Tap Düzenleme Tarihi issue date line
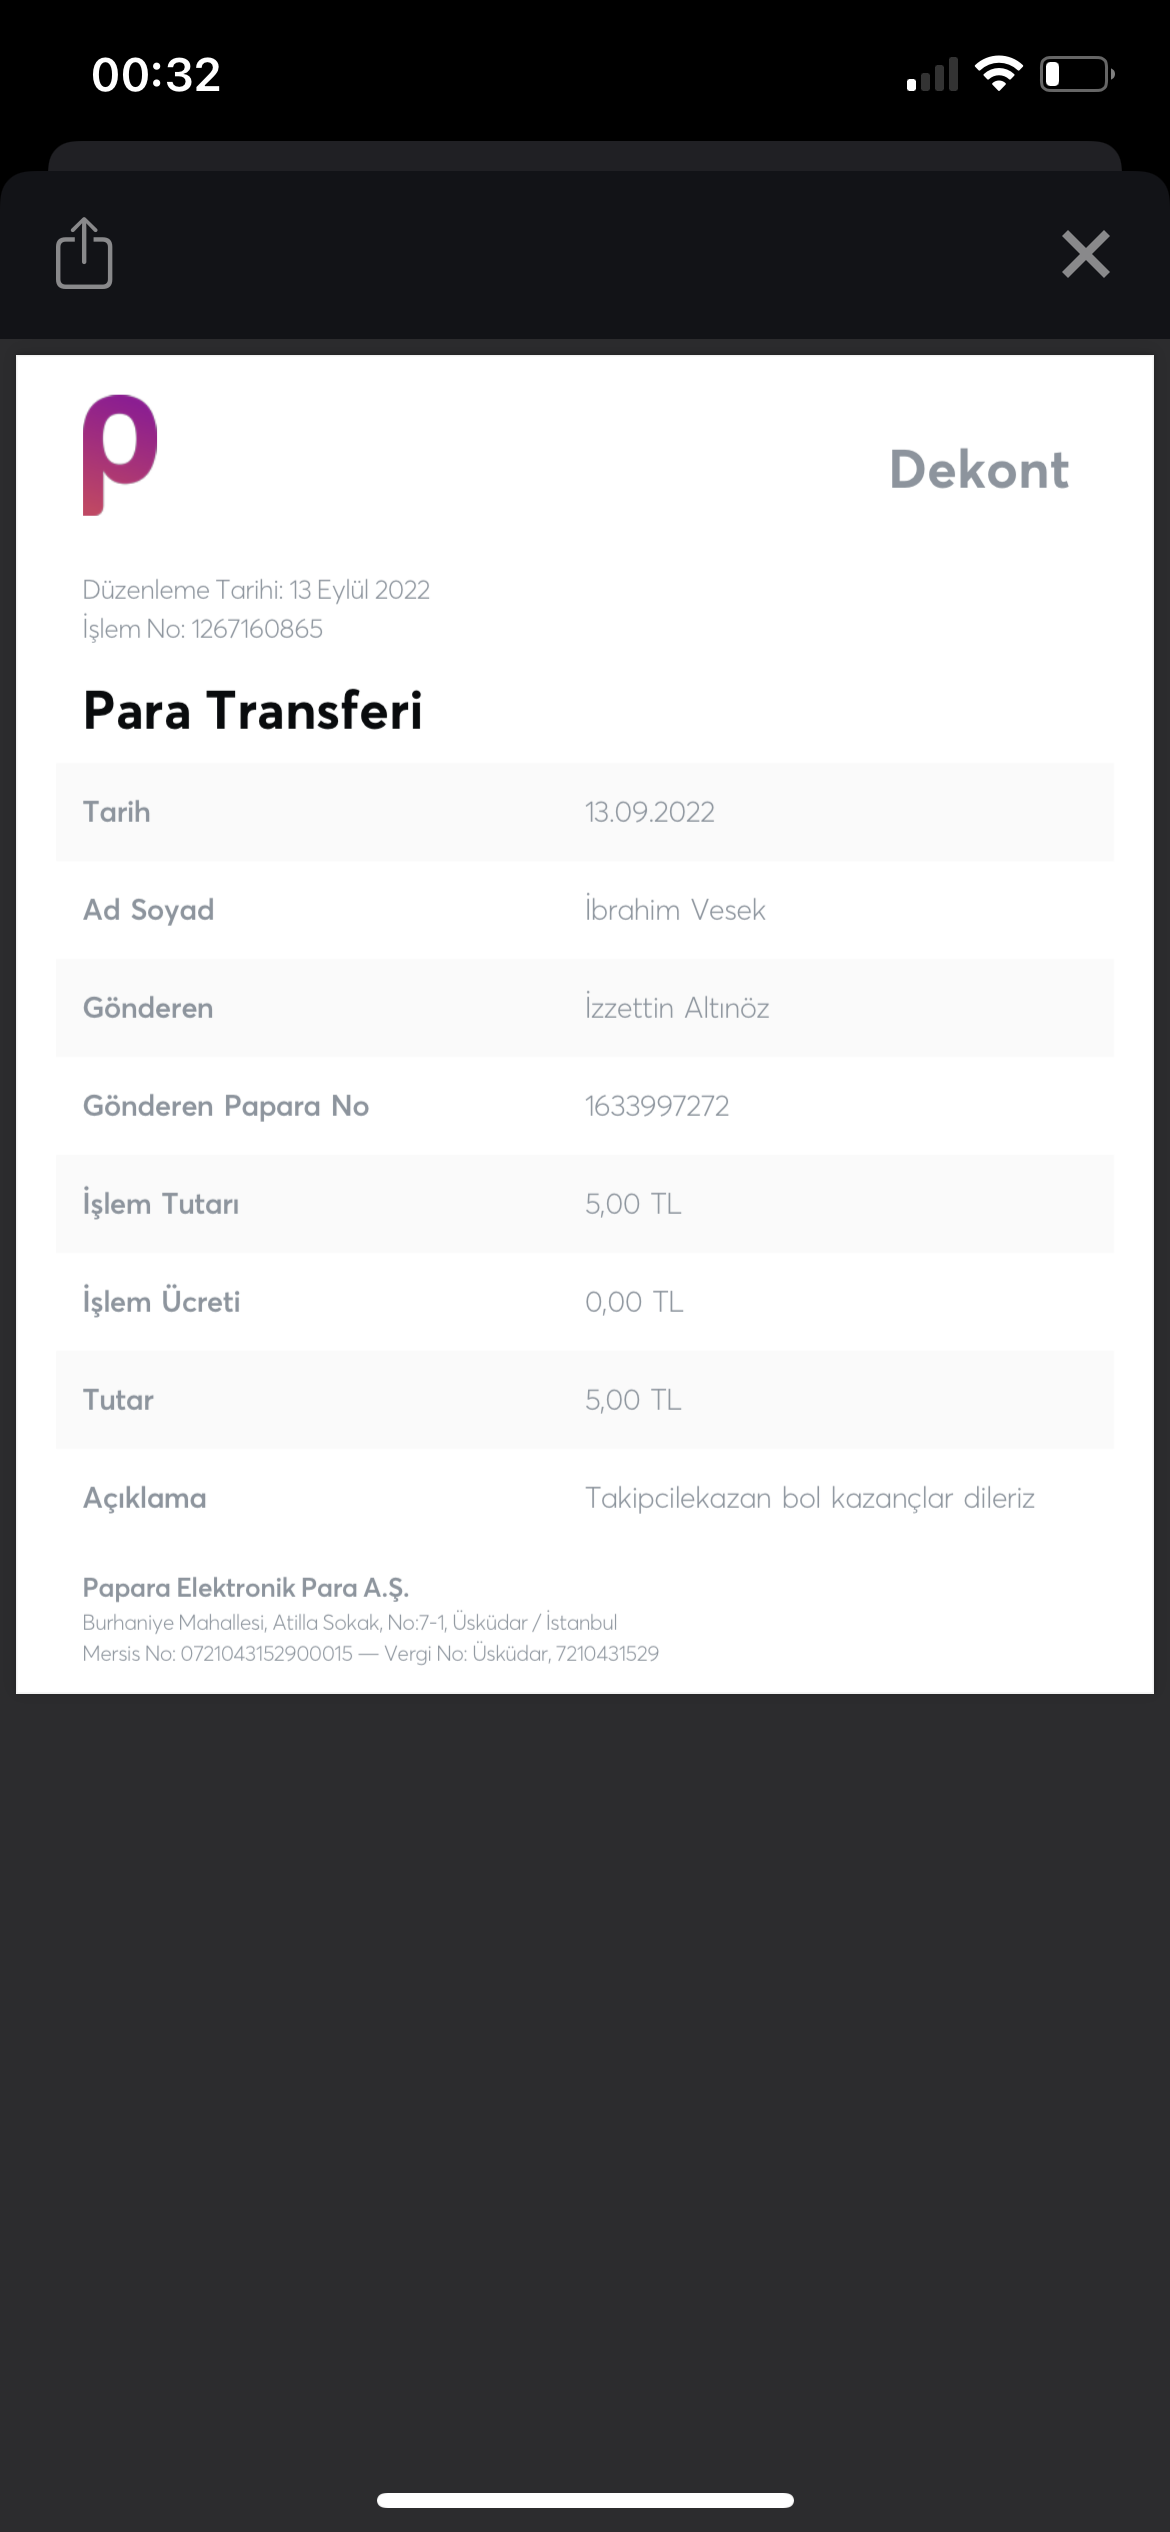 click(256, 590)
